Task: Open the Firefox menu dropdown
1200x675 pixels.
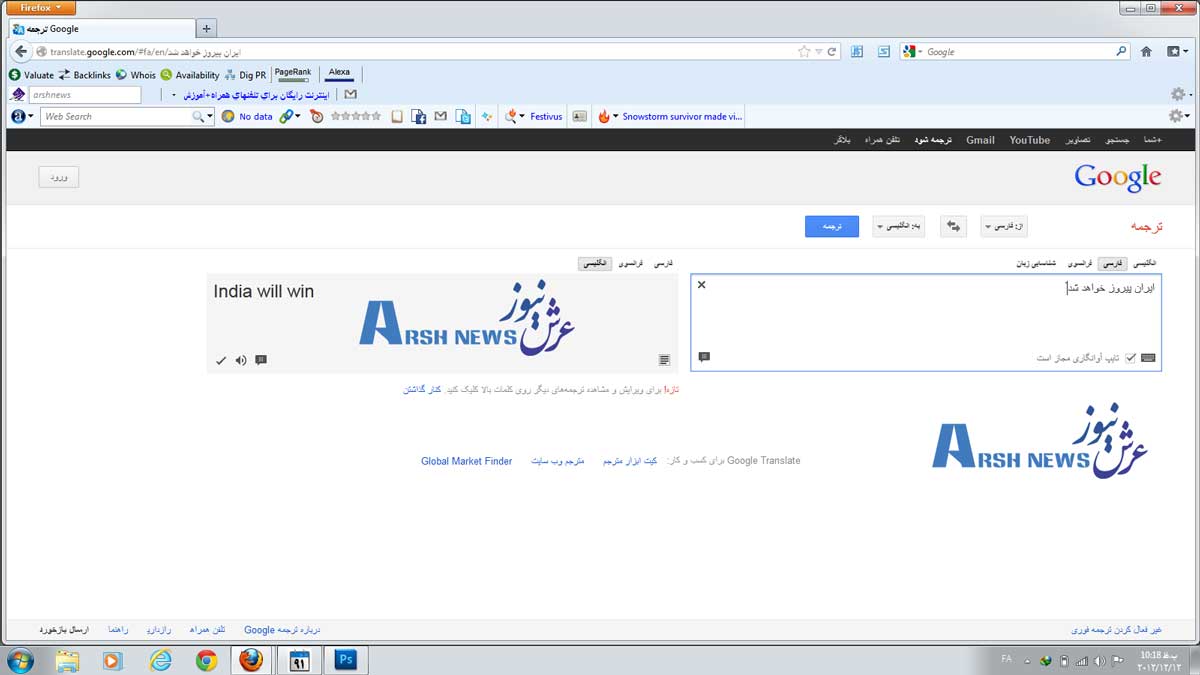Action: click(x=40, y=8)
